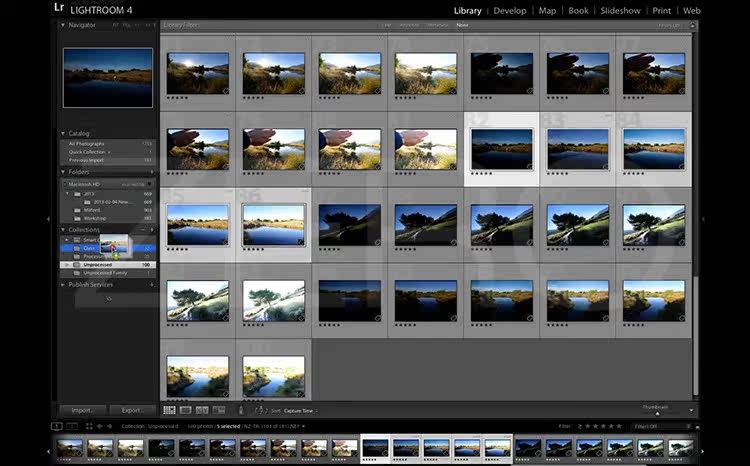Adjust the Thumbnails size slider
Image resolution: width=750 pixels, height=466 pixels.
click(657, 413)
